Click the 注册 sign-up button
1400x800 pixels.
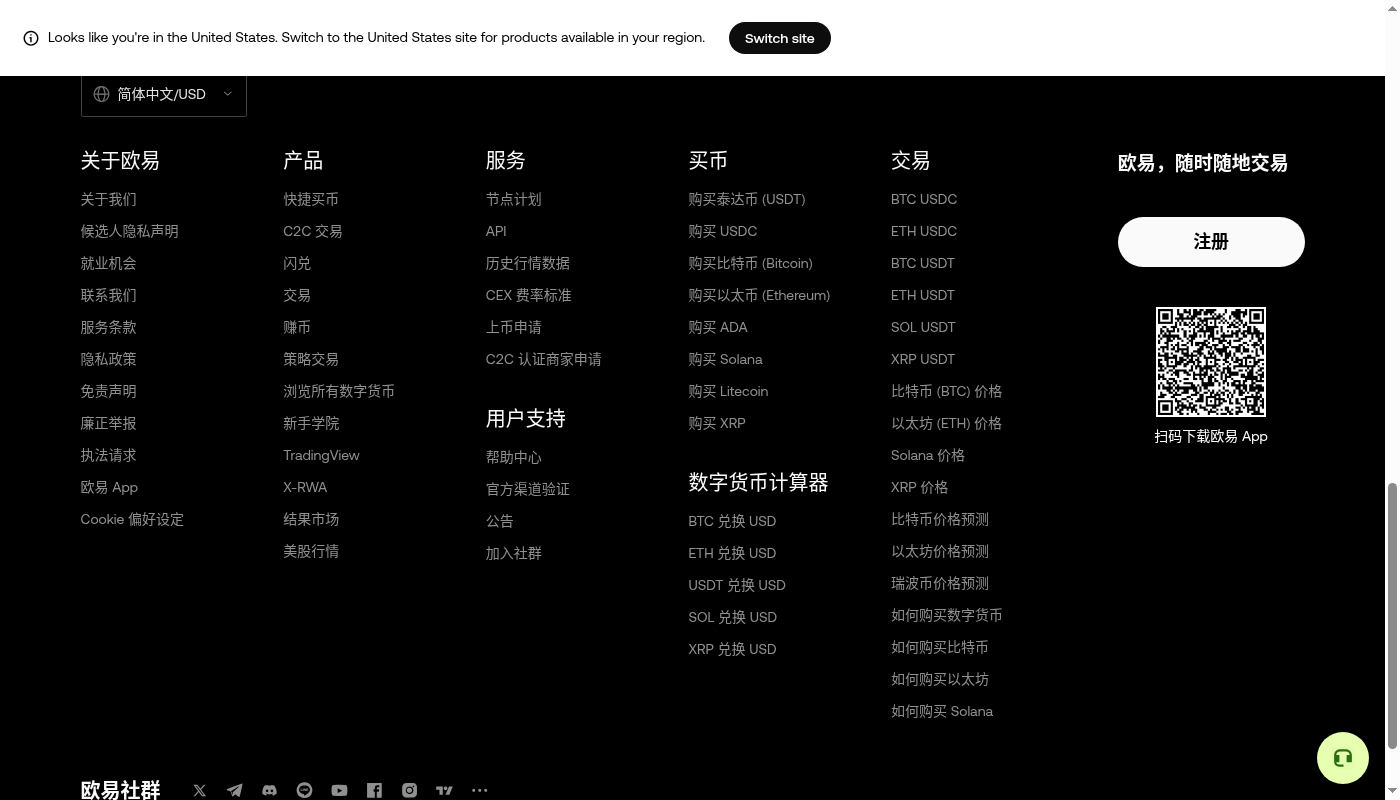click(x=1211, y=242)
